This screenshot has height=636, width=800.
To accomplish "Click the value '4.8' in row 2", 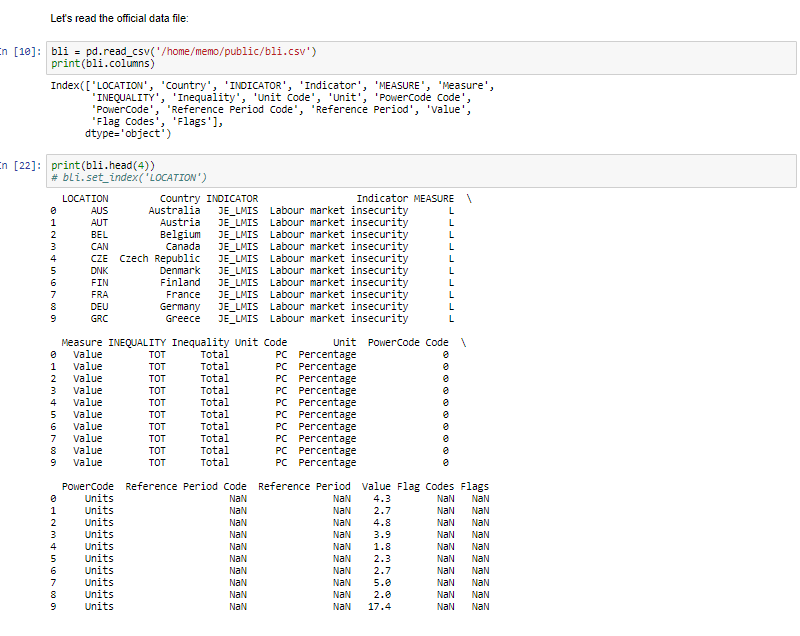I will coord(382,523).
